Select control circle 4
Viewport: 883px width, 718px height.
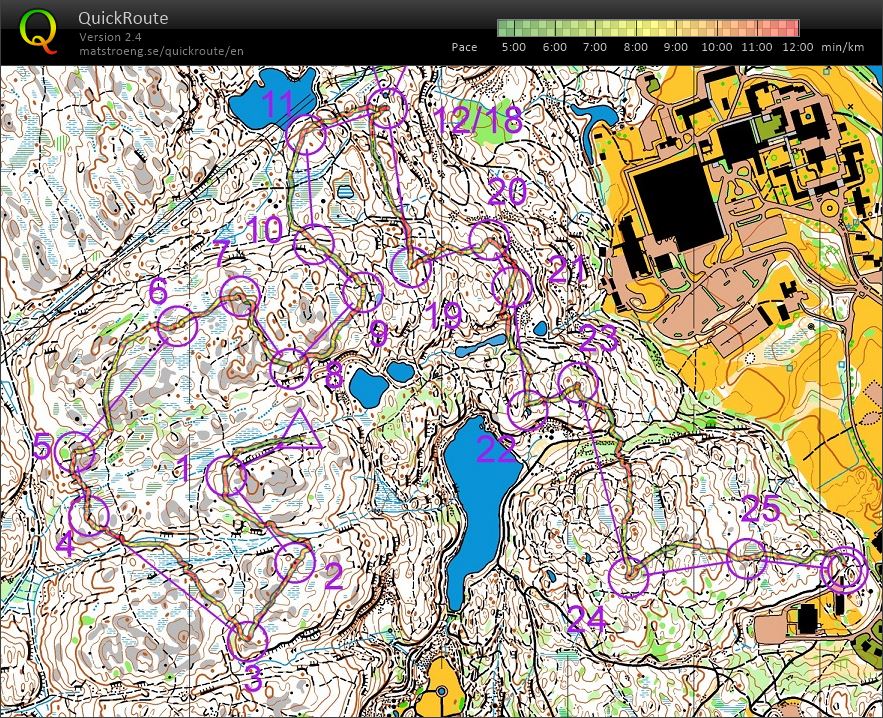pyautogui.click(x=88, y=516)
